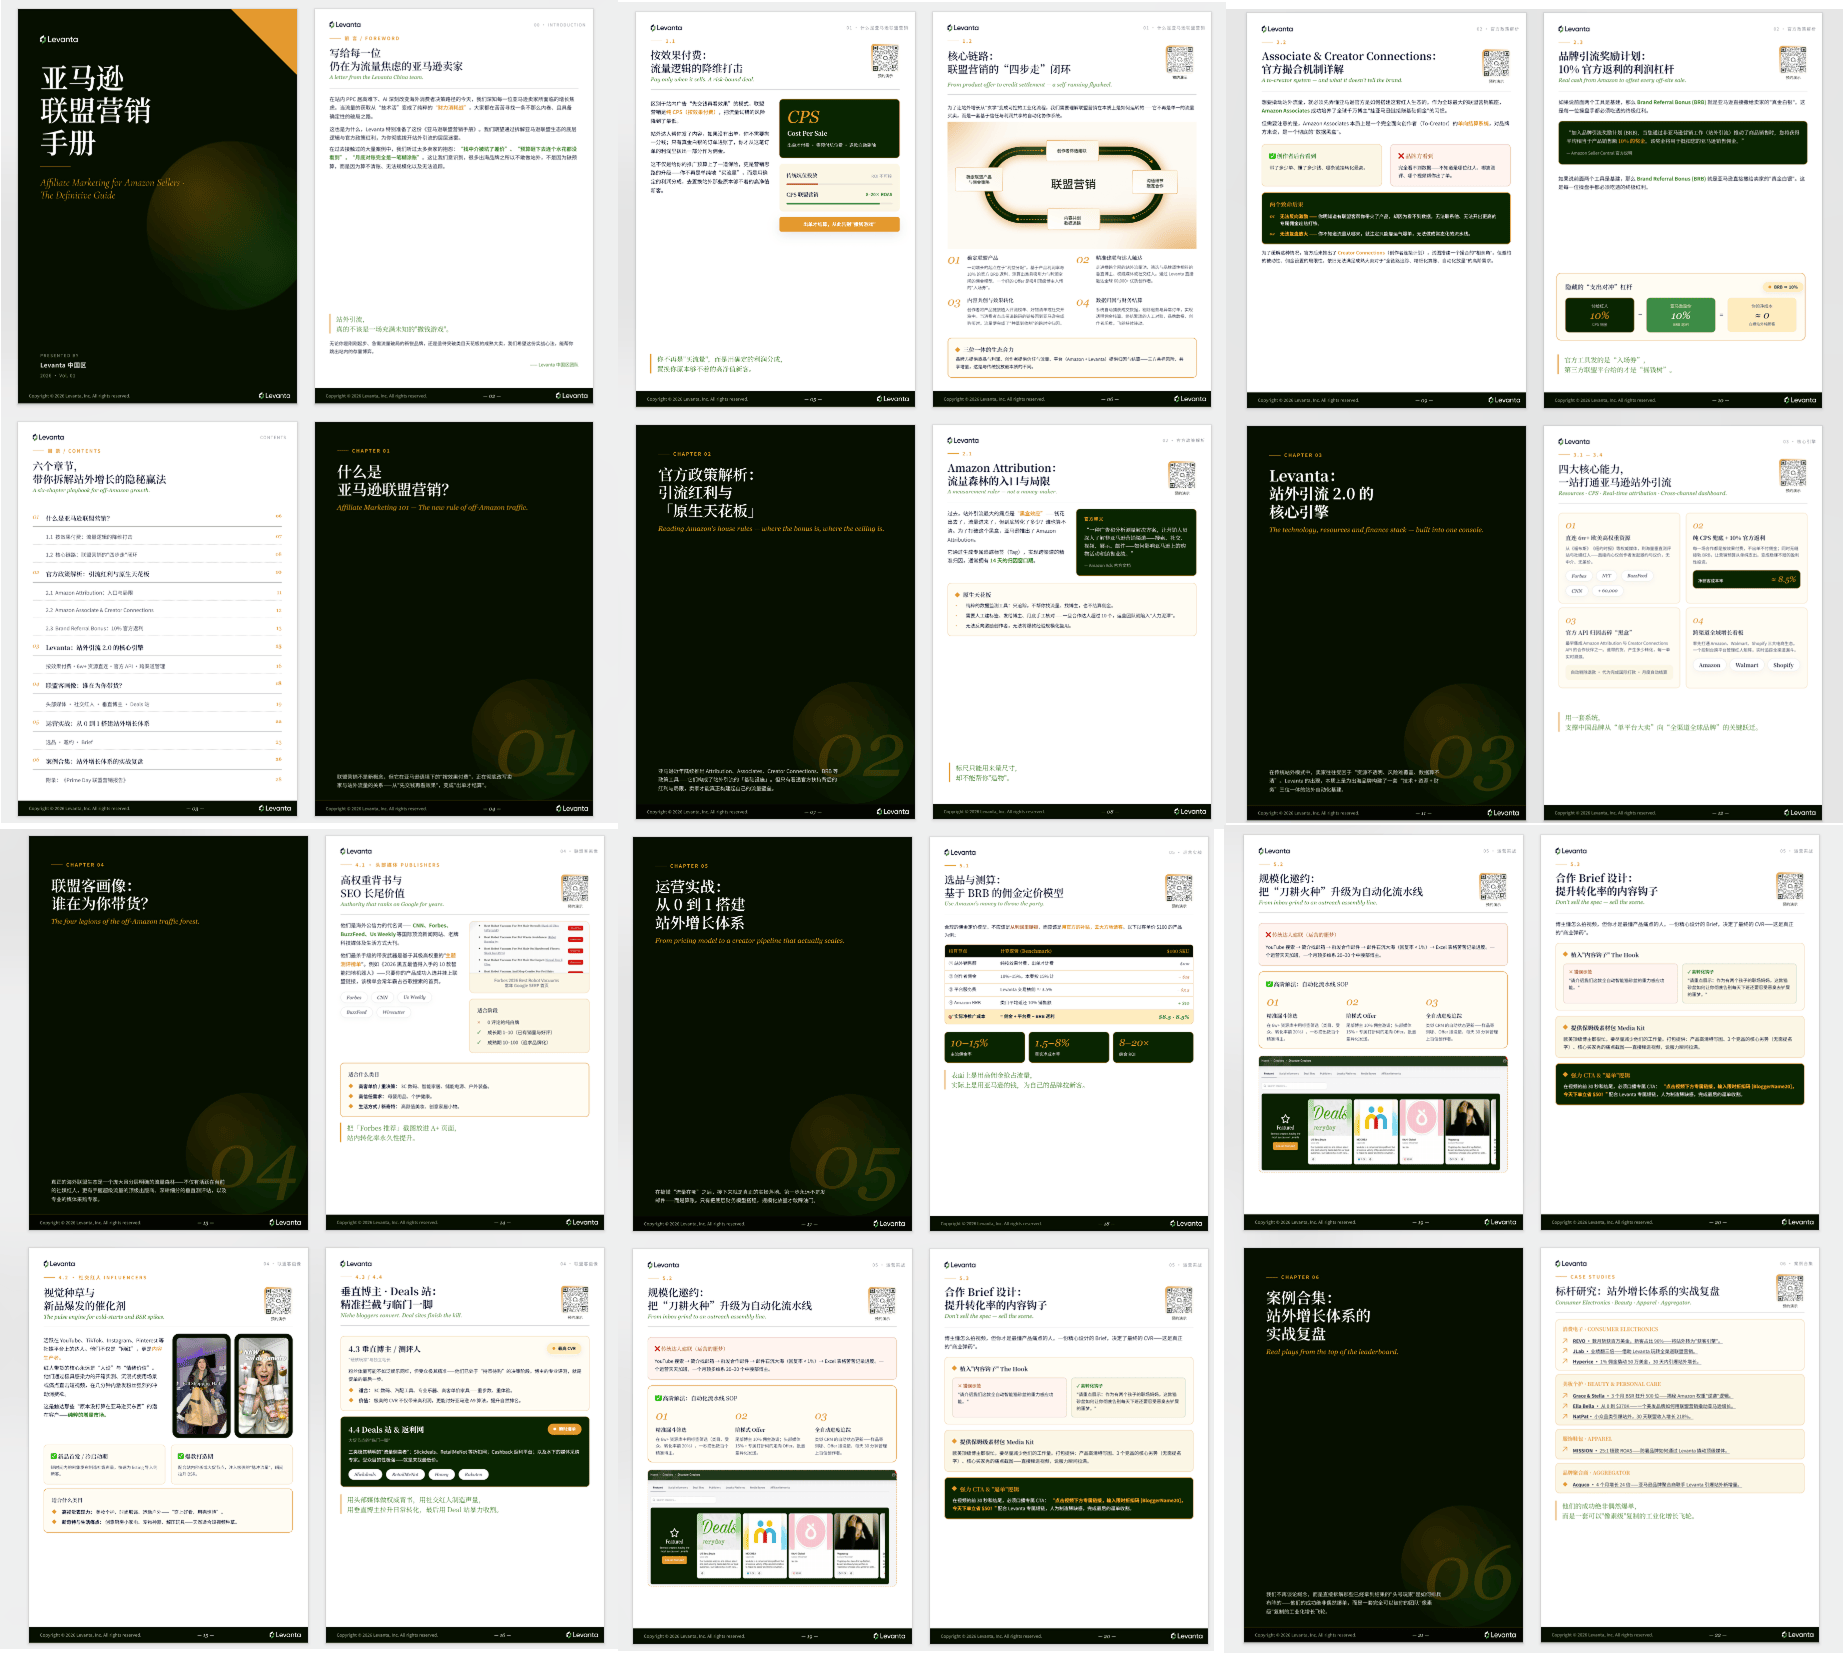Click the large 01 numeral on Chapter 01
This screenshot has height=1653, width=1843.
tap(538, 753)
